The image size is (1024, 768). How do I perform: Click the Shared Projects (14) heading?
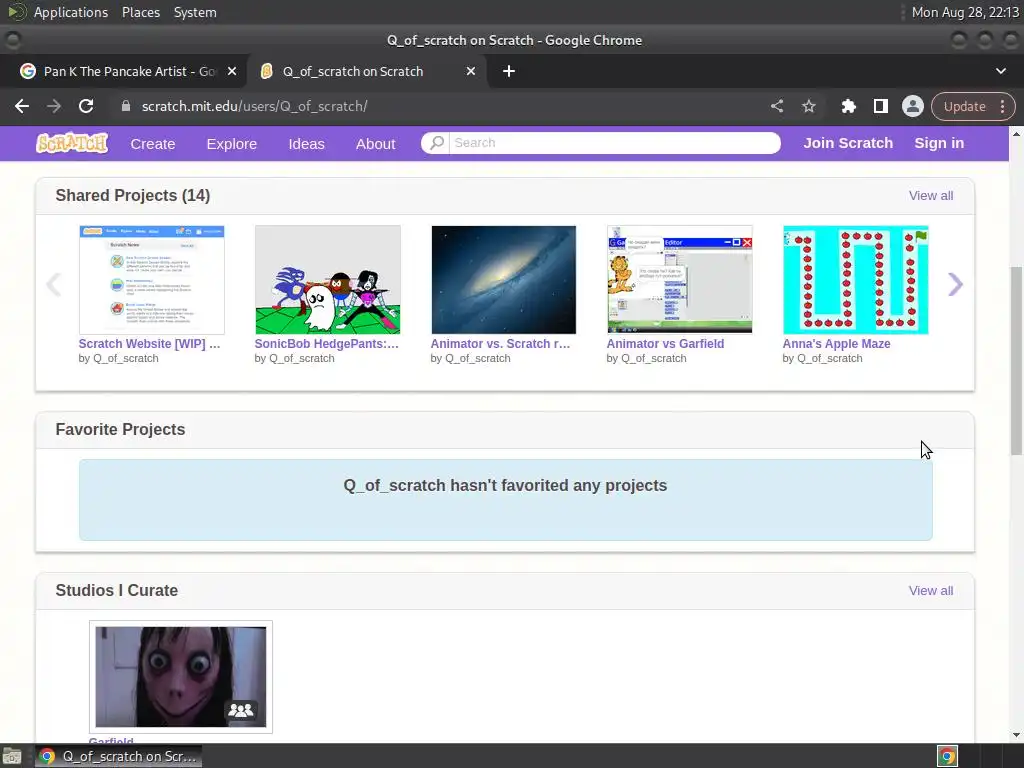[x=133, y=195]
